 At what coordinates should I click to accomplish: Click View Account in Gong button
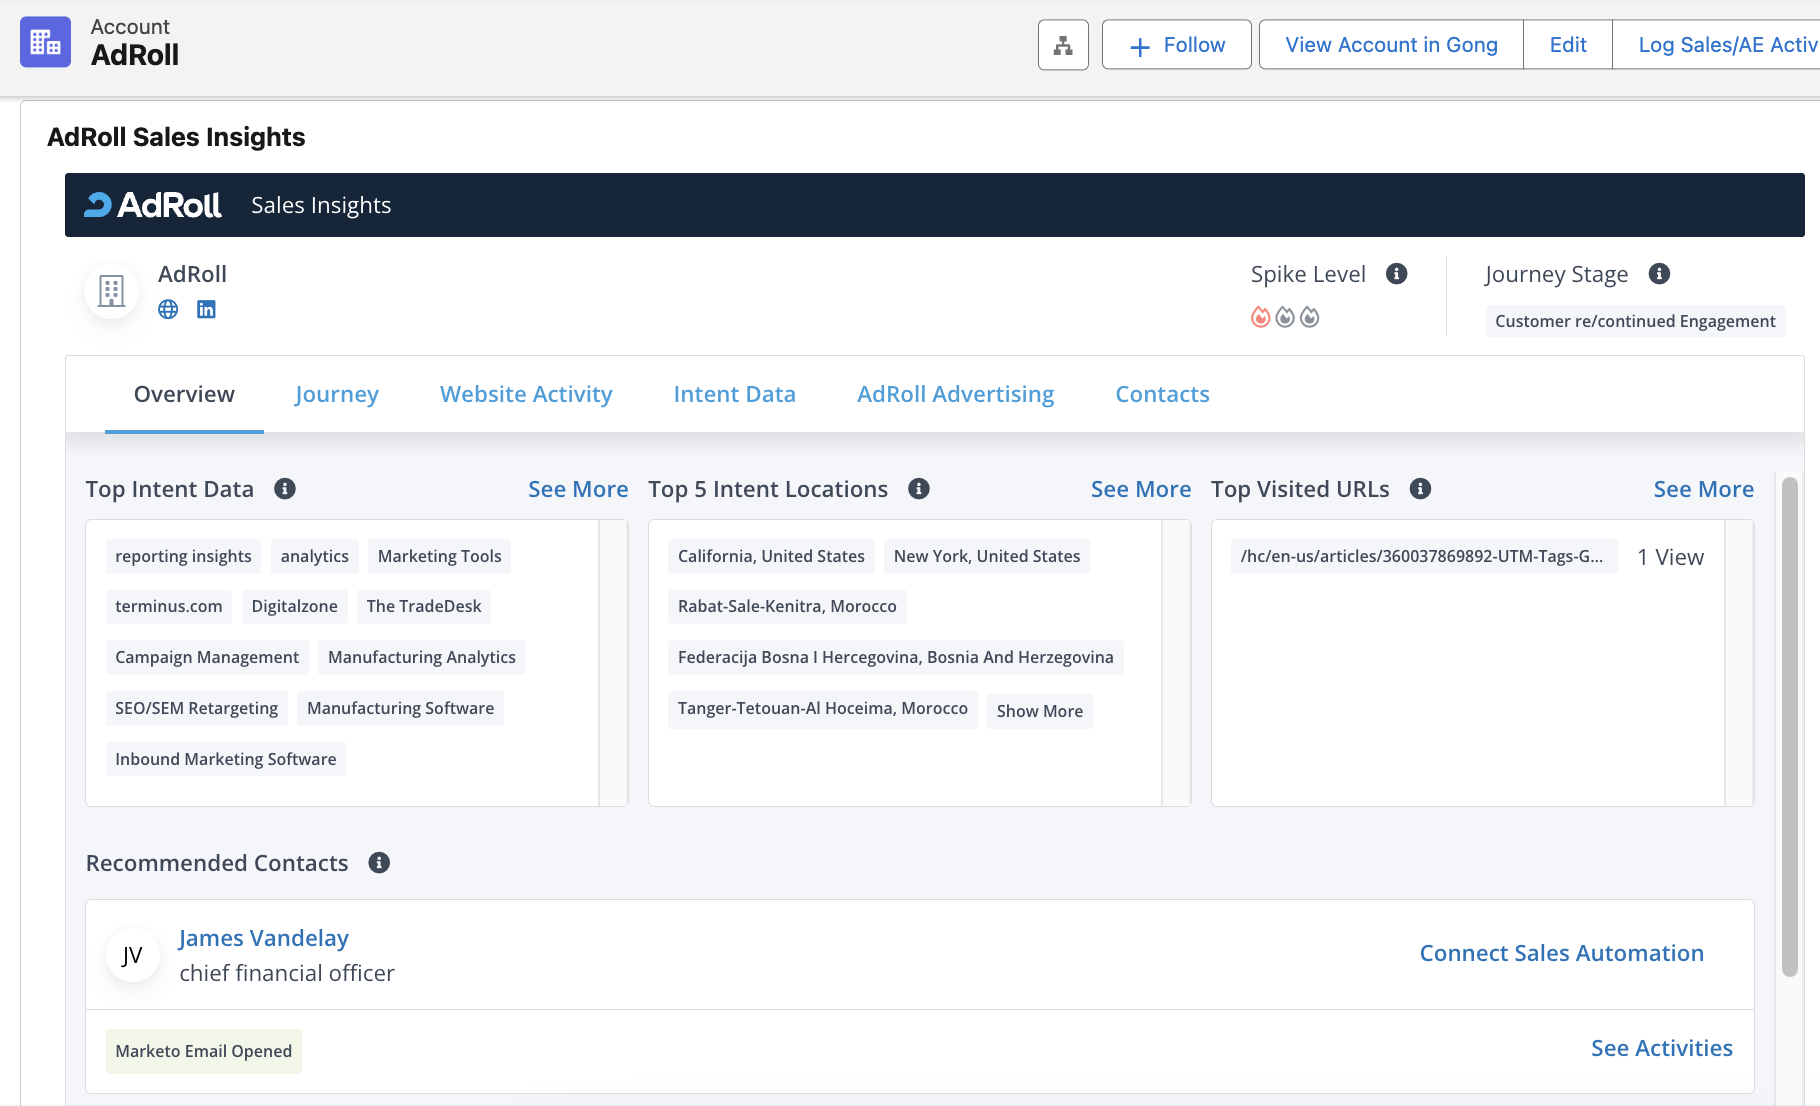[1391, 45]
